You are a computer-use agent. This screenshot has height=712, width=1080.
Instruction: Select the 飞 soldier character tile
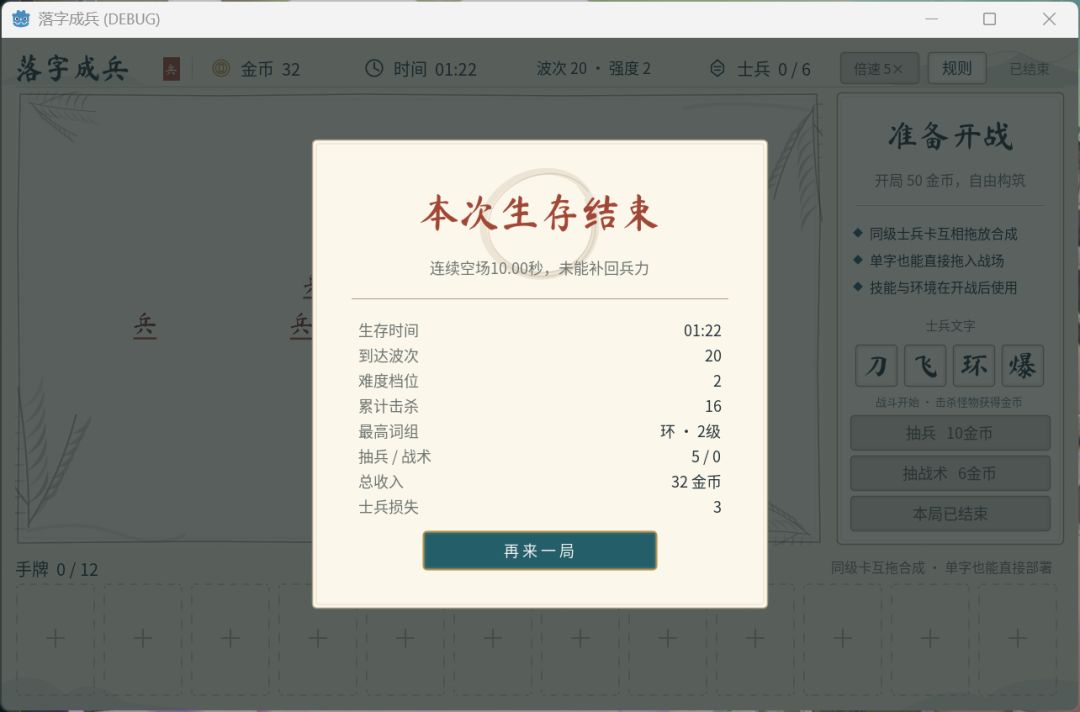coord(925,366)
